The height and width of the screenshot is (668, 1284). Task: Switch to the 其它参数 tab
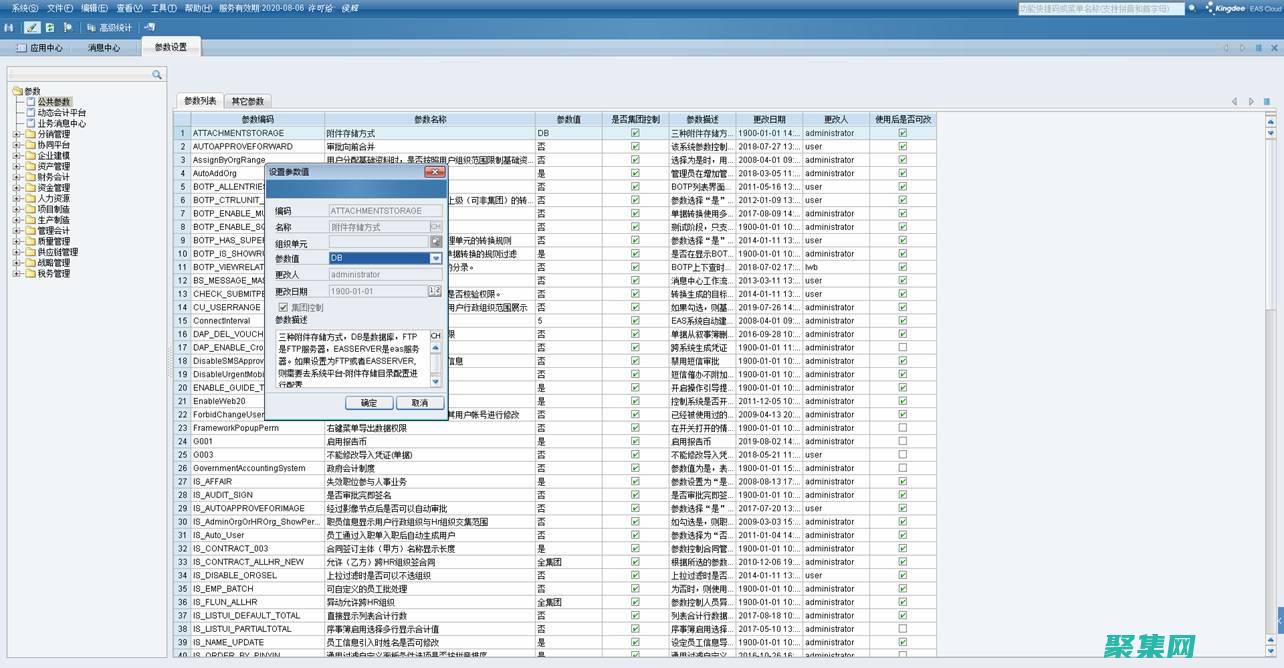point(248,101)
